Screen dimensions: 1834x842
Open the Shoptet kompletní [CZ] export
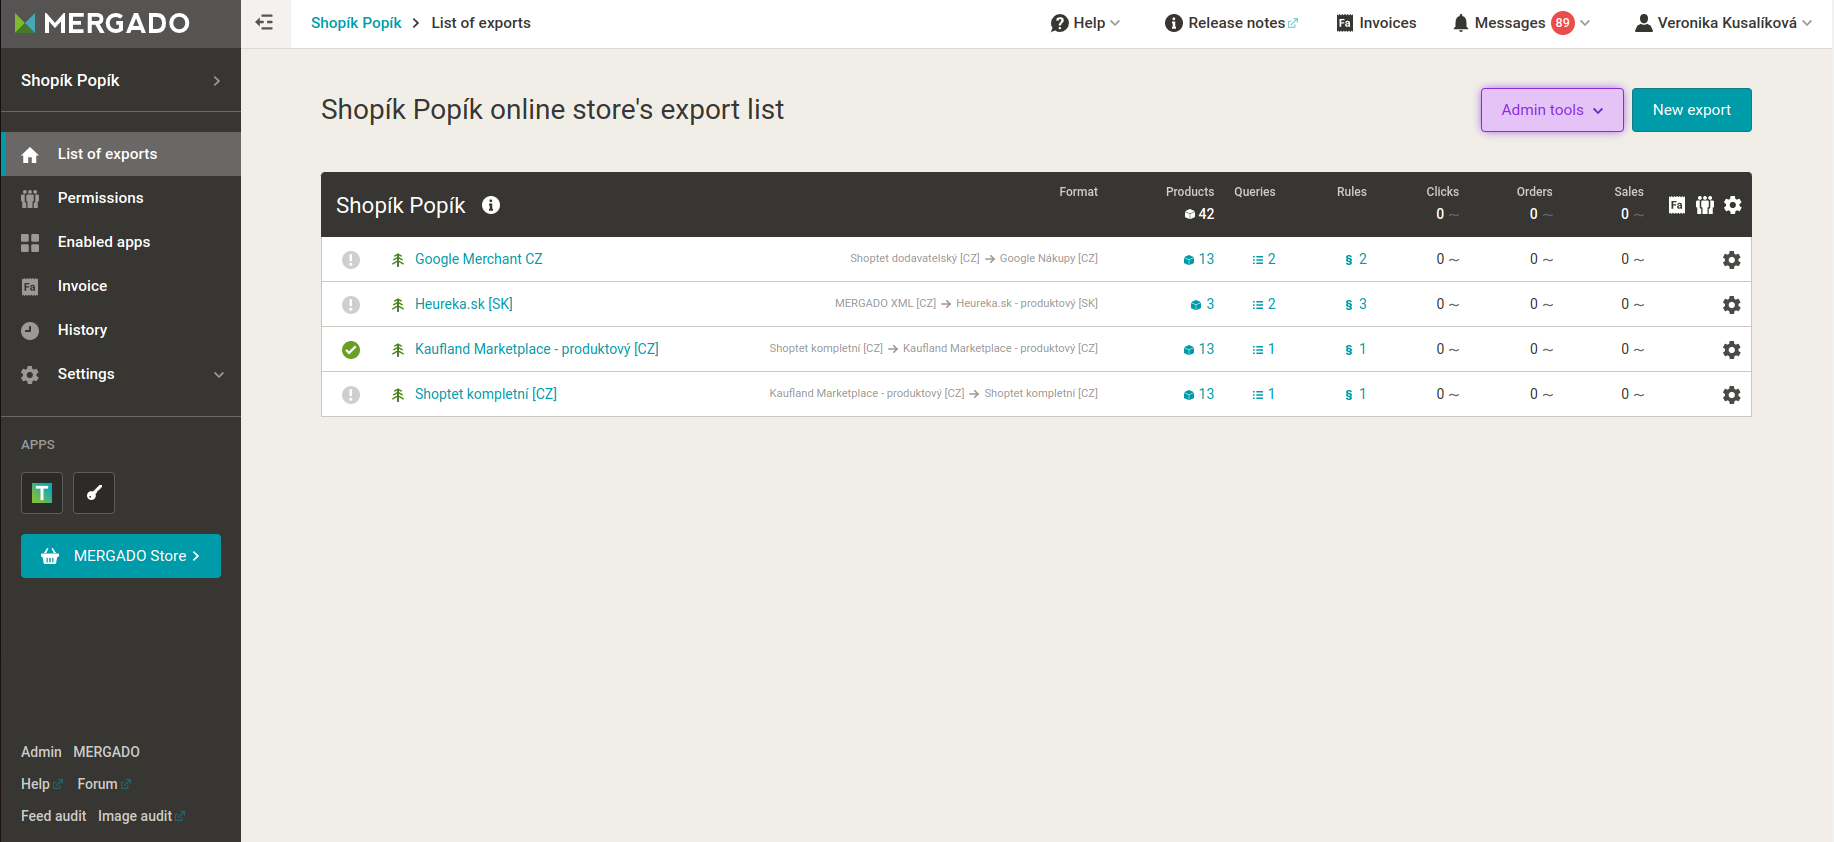tap(486, 394)
